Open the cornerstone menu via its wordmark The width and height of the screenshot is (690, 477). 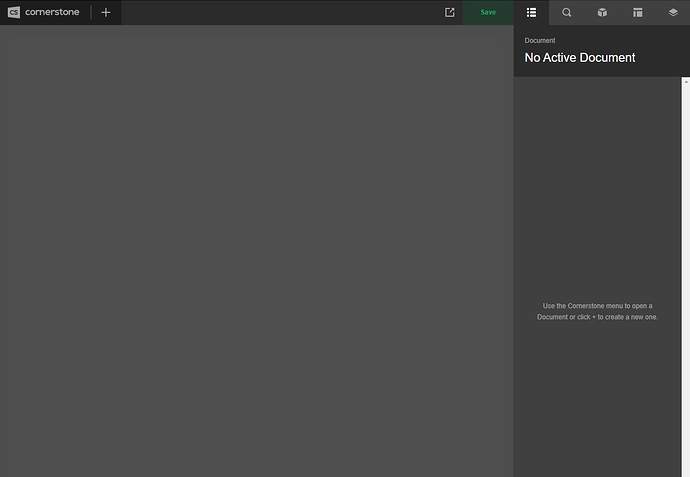pyautogui.click(x=52, y=12)
